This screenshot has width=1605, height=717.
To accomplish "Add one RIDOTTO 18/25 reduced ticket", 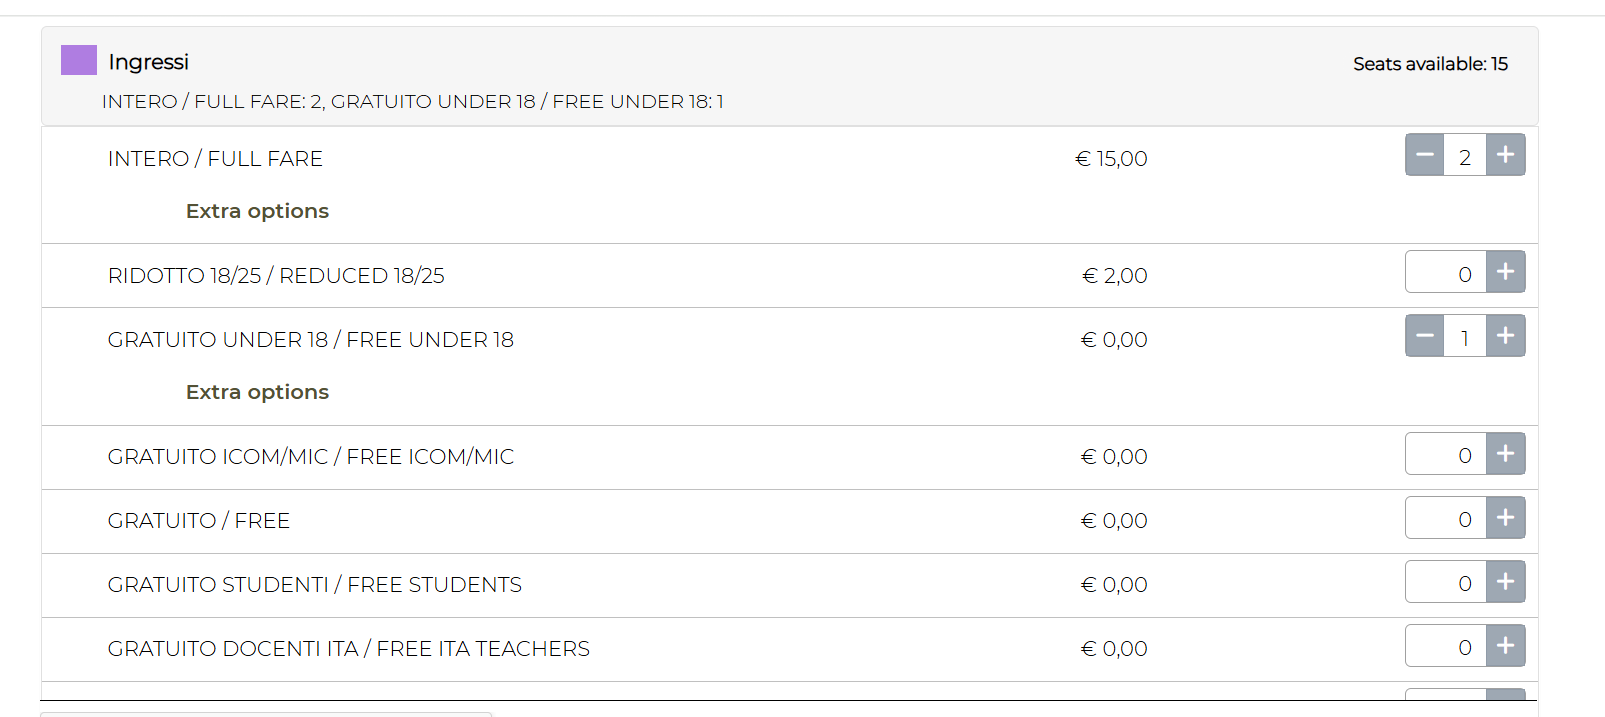I will pyautogui.click(x=1505, y=272).
